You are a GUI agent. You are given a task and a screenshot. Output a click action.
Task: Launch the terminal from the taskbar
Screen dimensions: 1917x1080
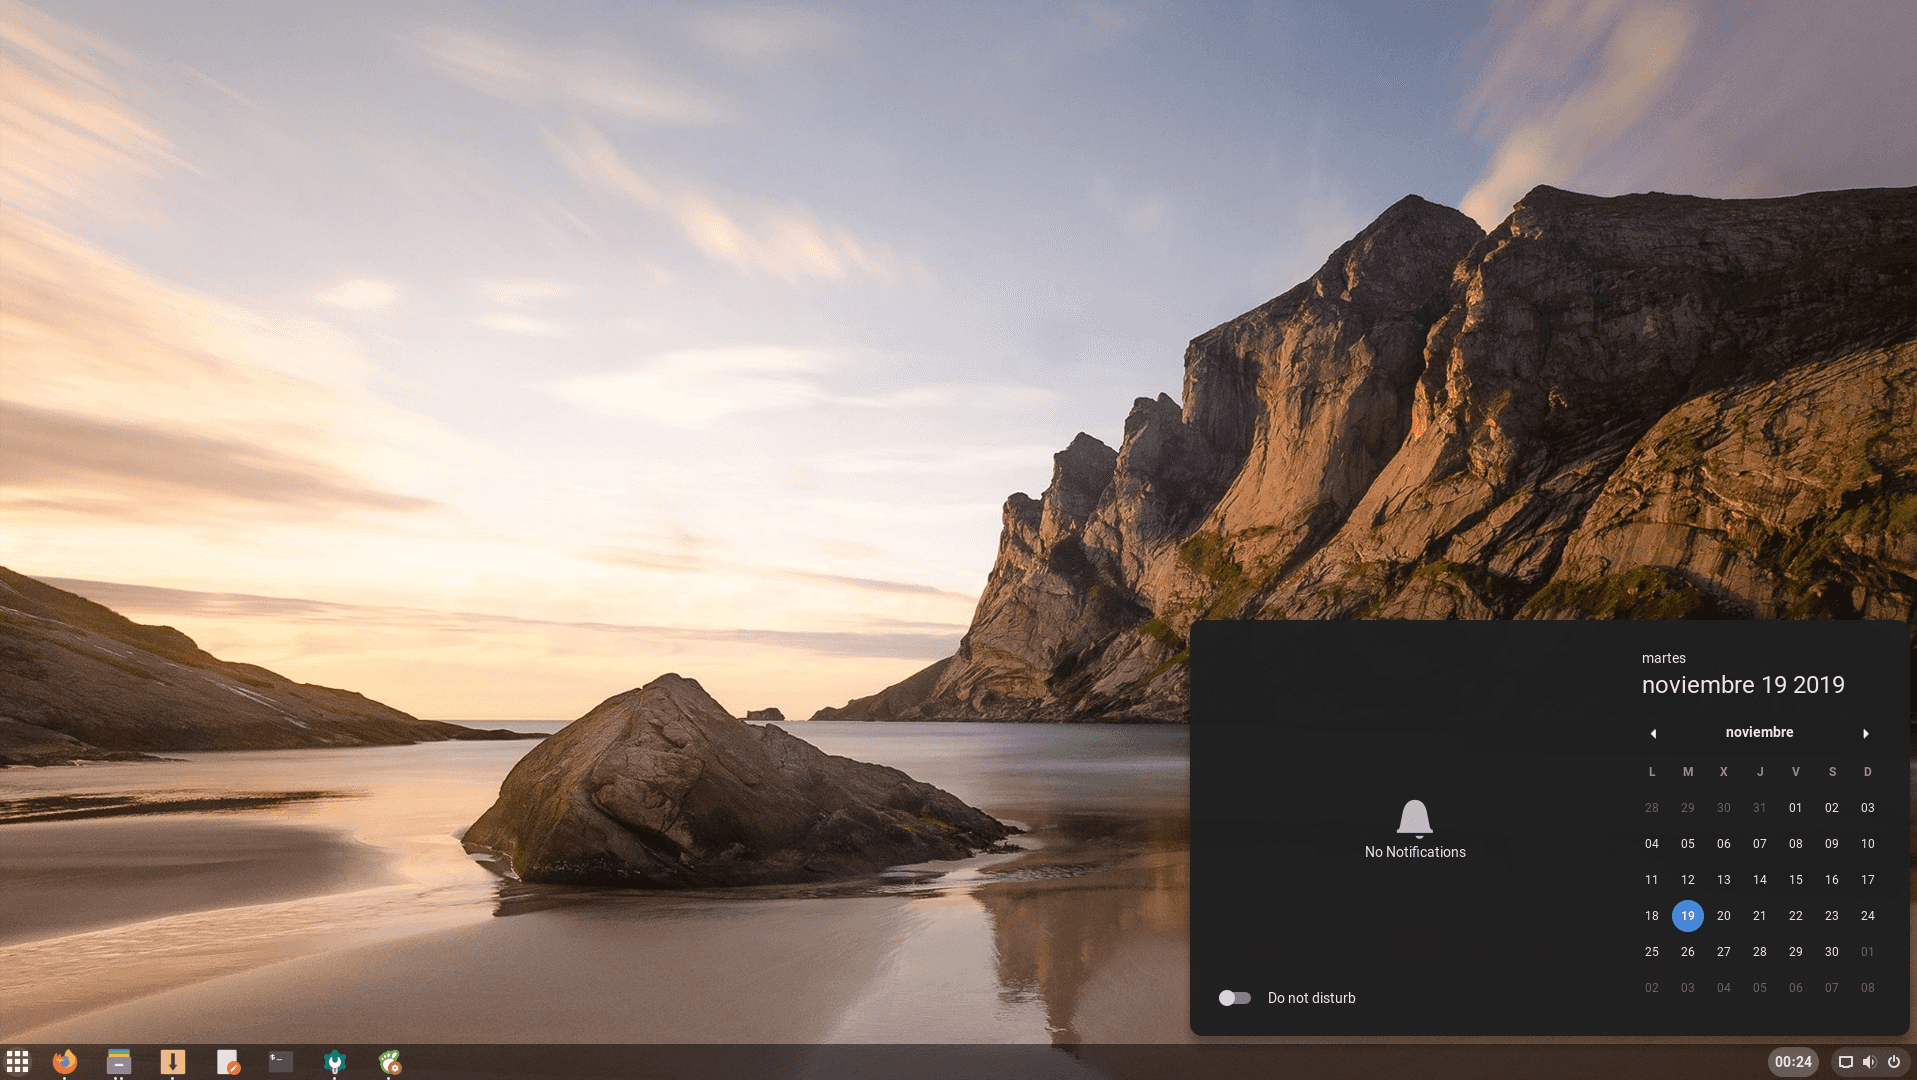tap(281, 1061)
